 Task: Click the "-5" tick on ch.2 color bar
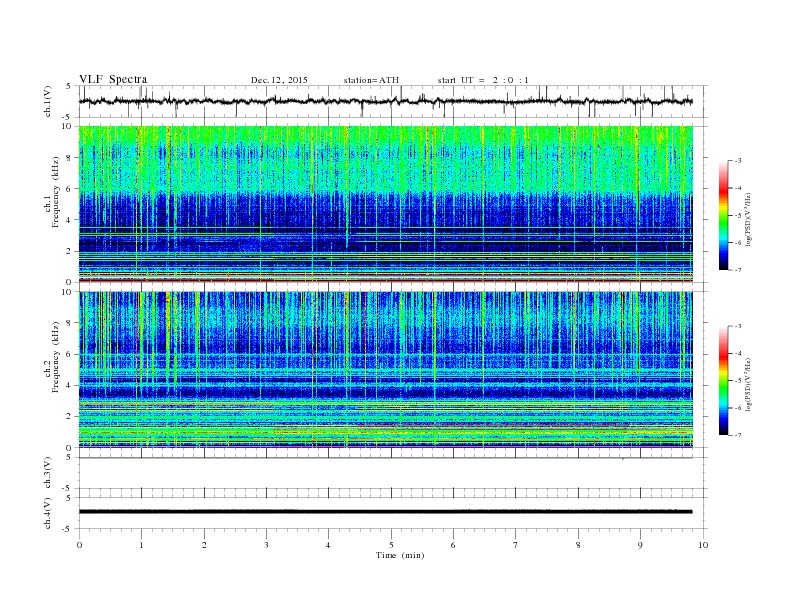click(738, 381)
